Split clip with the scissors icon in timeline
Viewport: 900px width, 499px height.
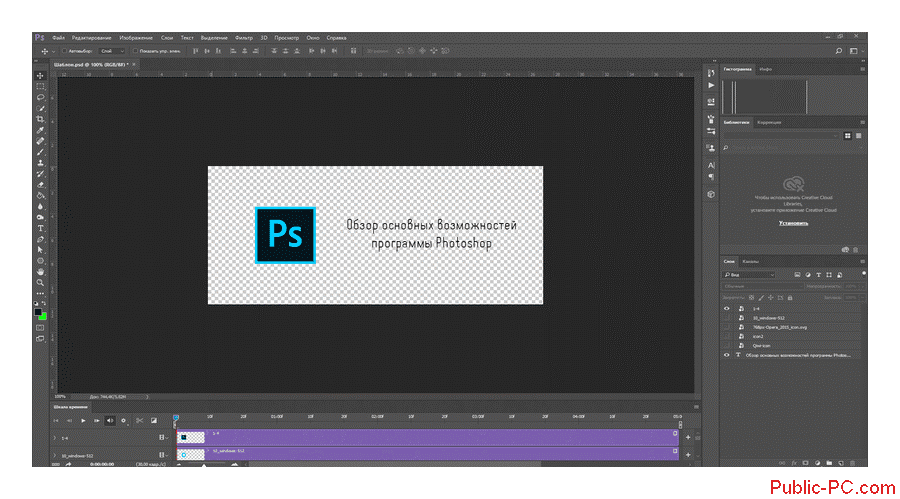139,420
